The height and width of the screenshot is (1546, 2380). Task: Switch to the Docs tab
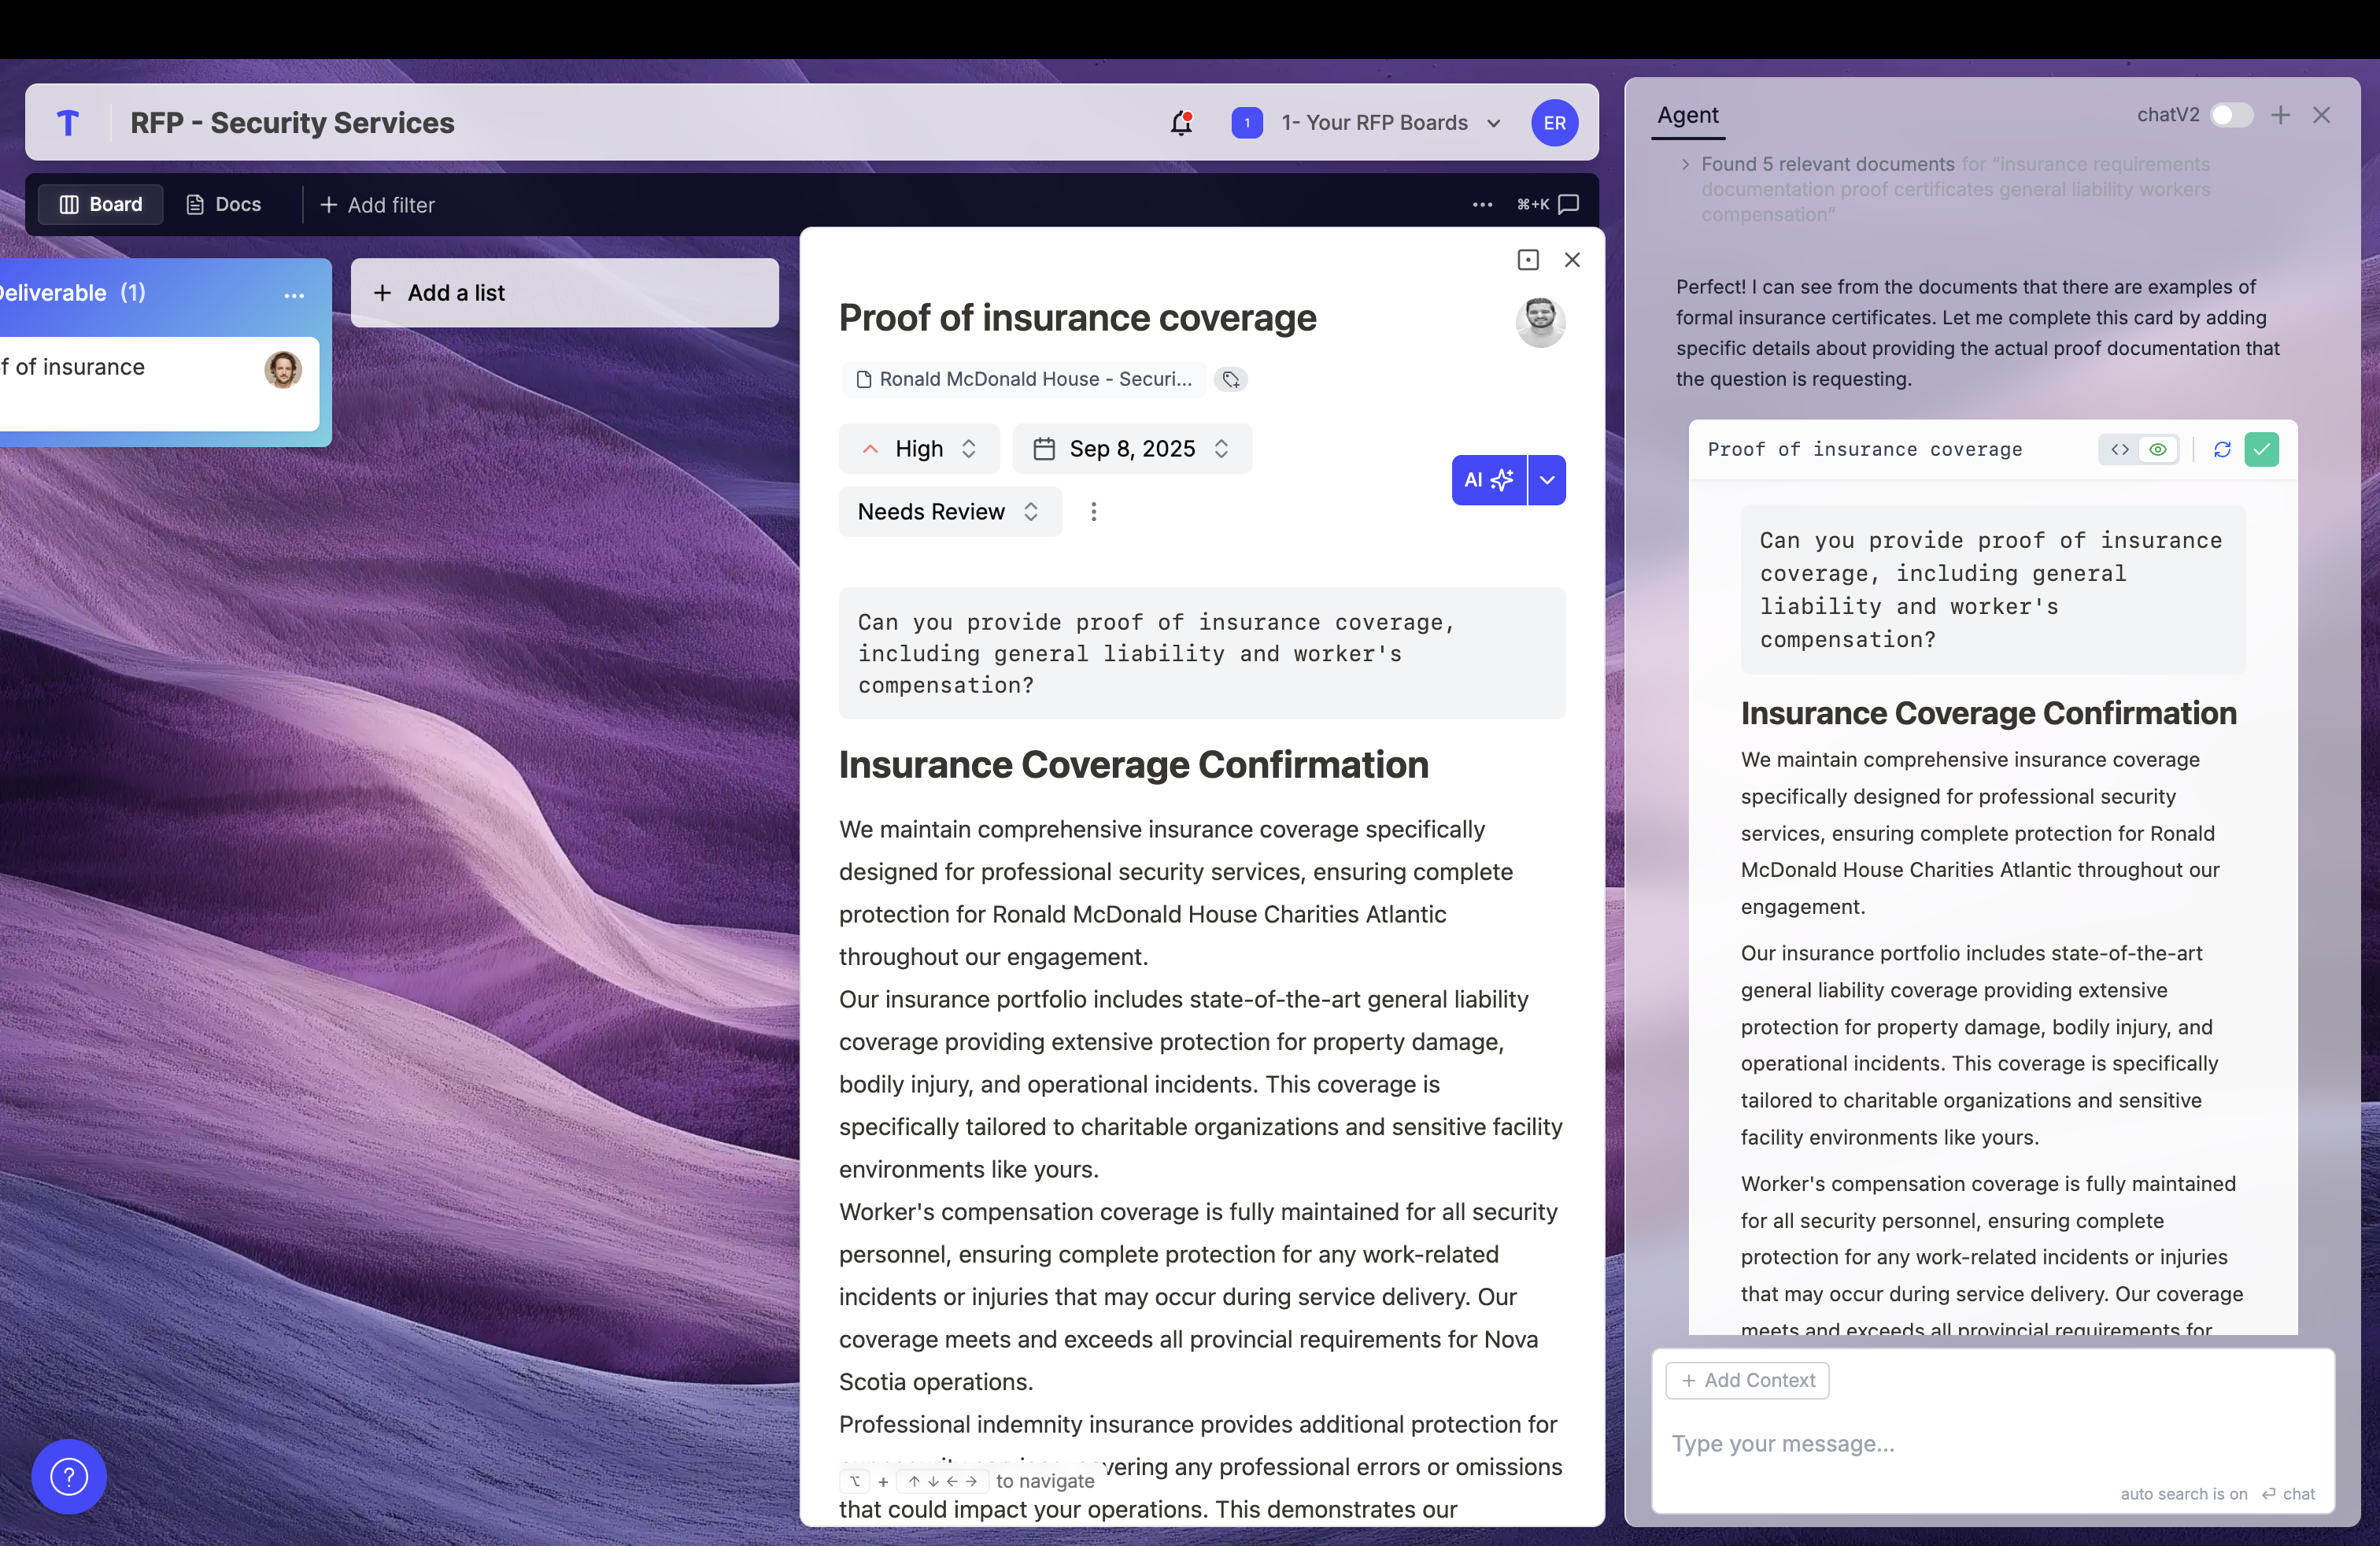coord(224,204)
